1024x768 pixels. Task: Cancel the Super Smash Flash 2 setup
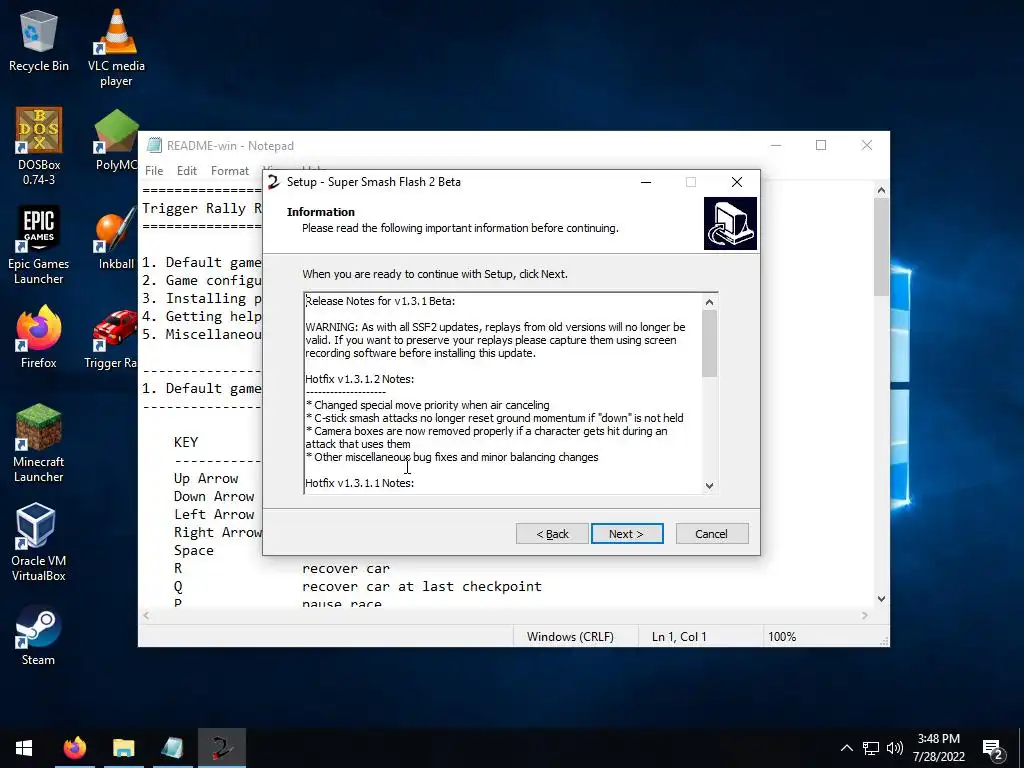(x=712, y=534)
